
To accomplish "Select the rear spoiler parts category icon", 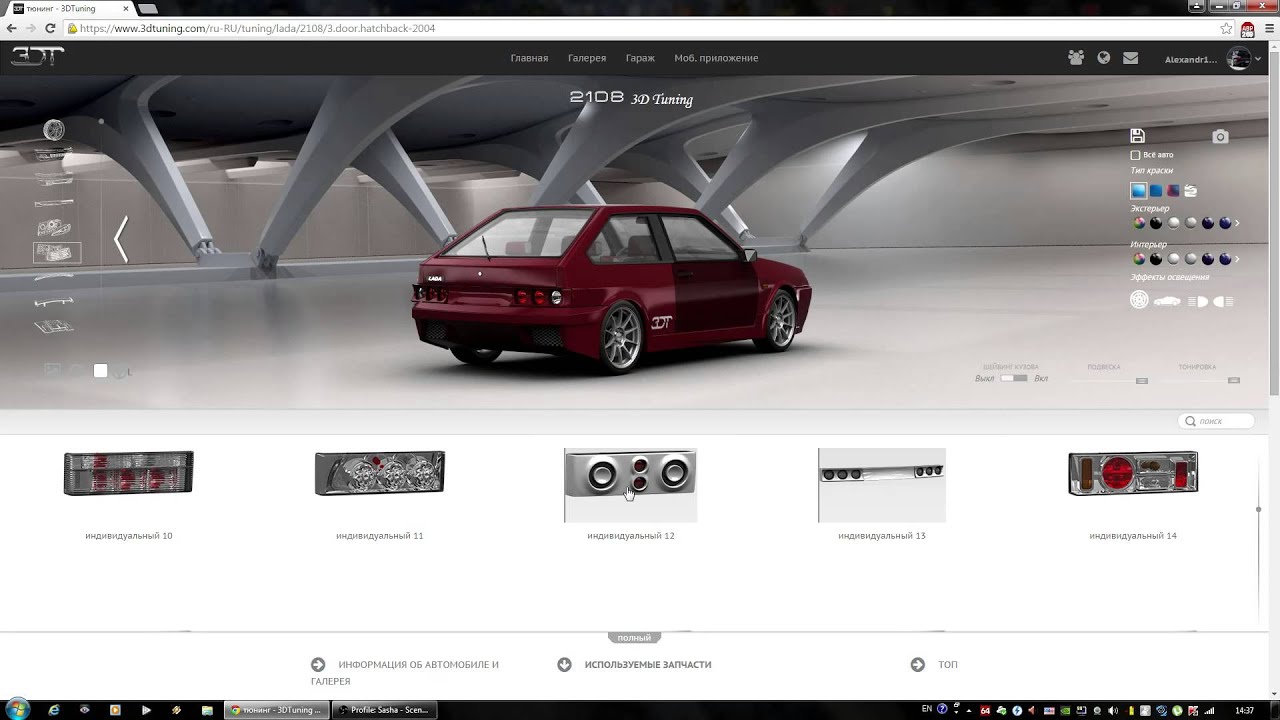I will click(x=54, y=302).
